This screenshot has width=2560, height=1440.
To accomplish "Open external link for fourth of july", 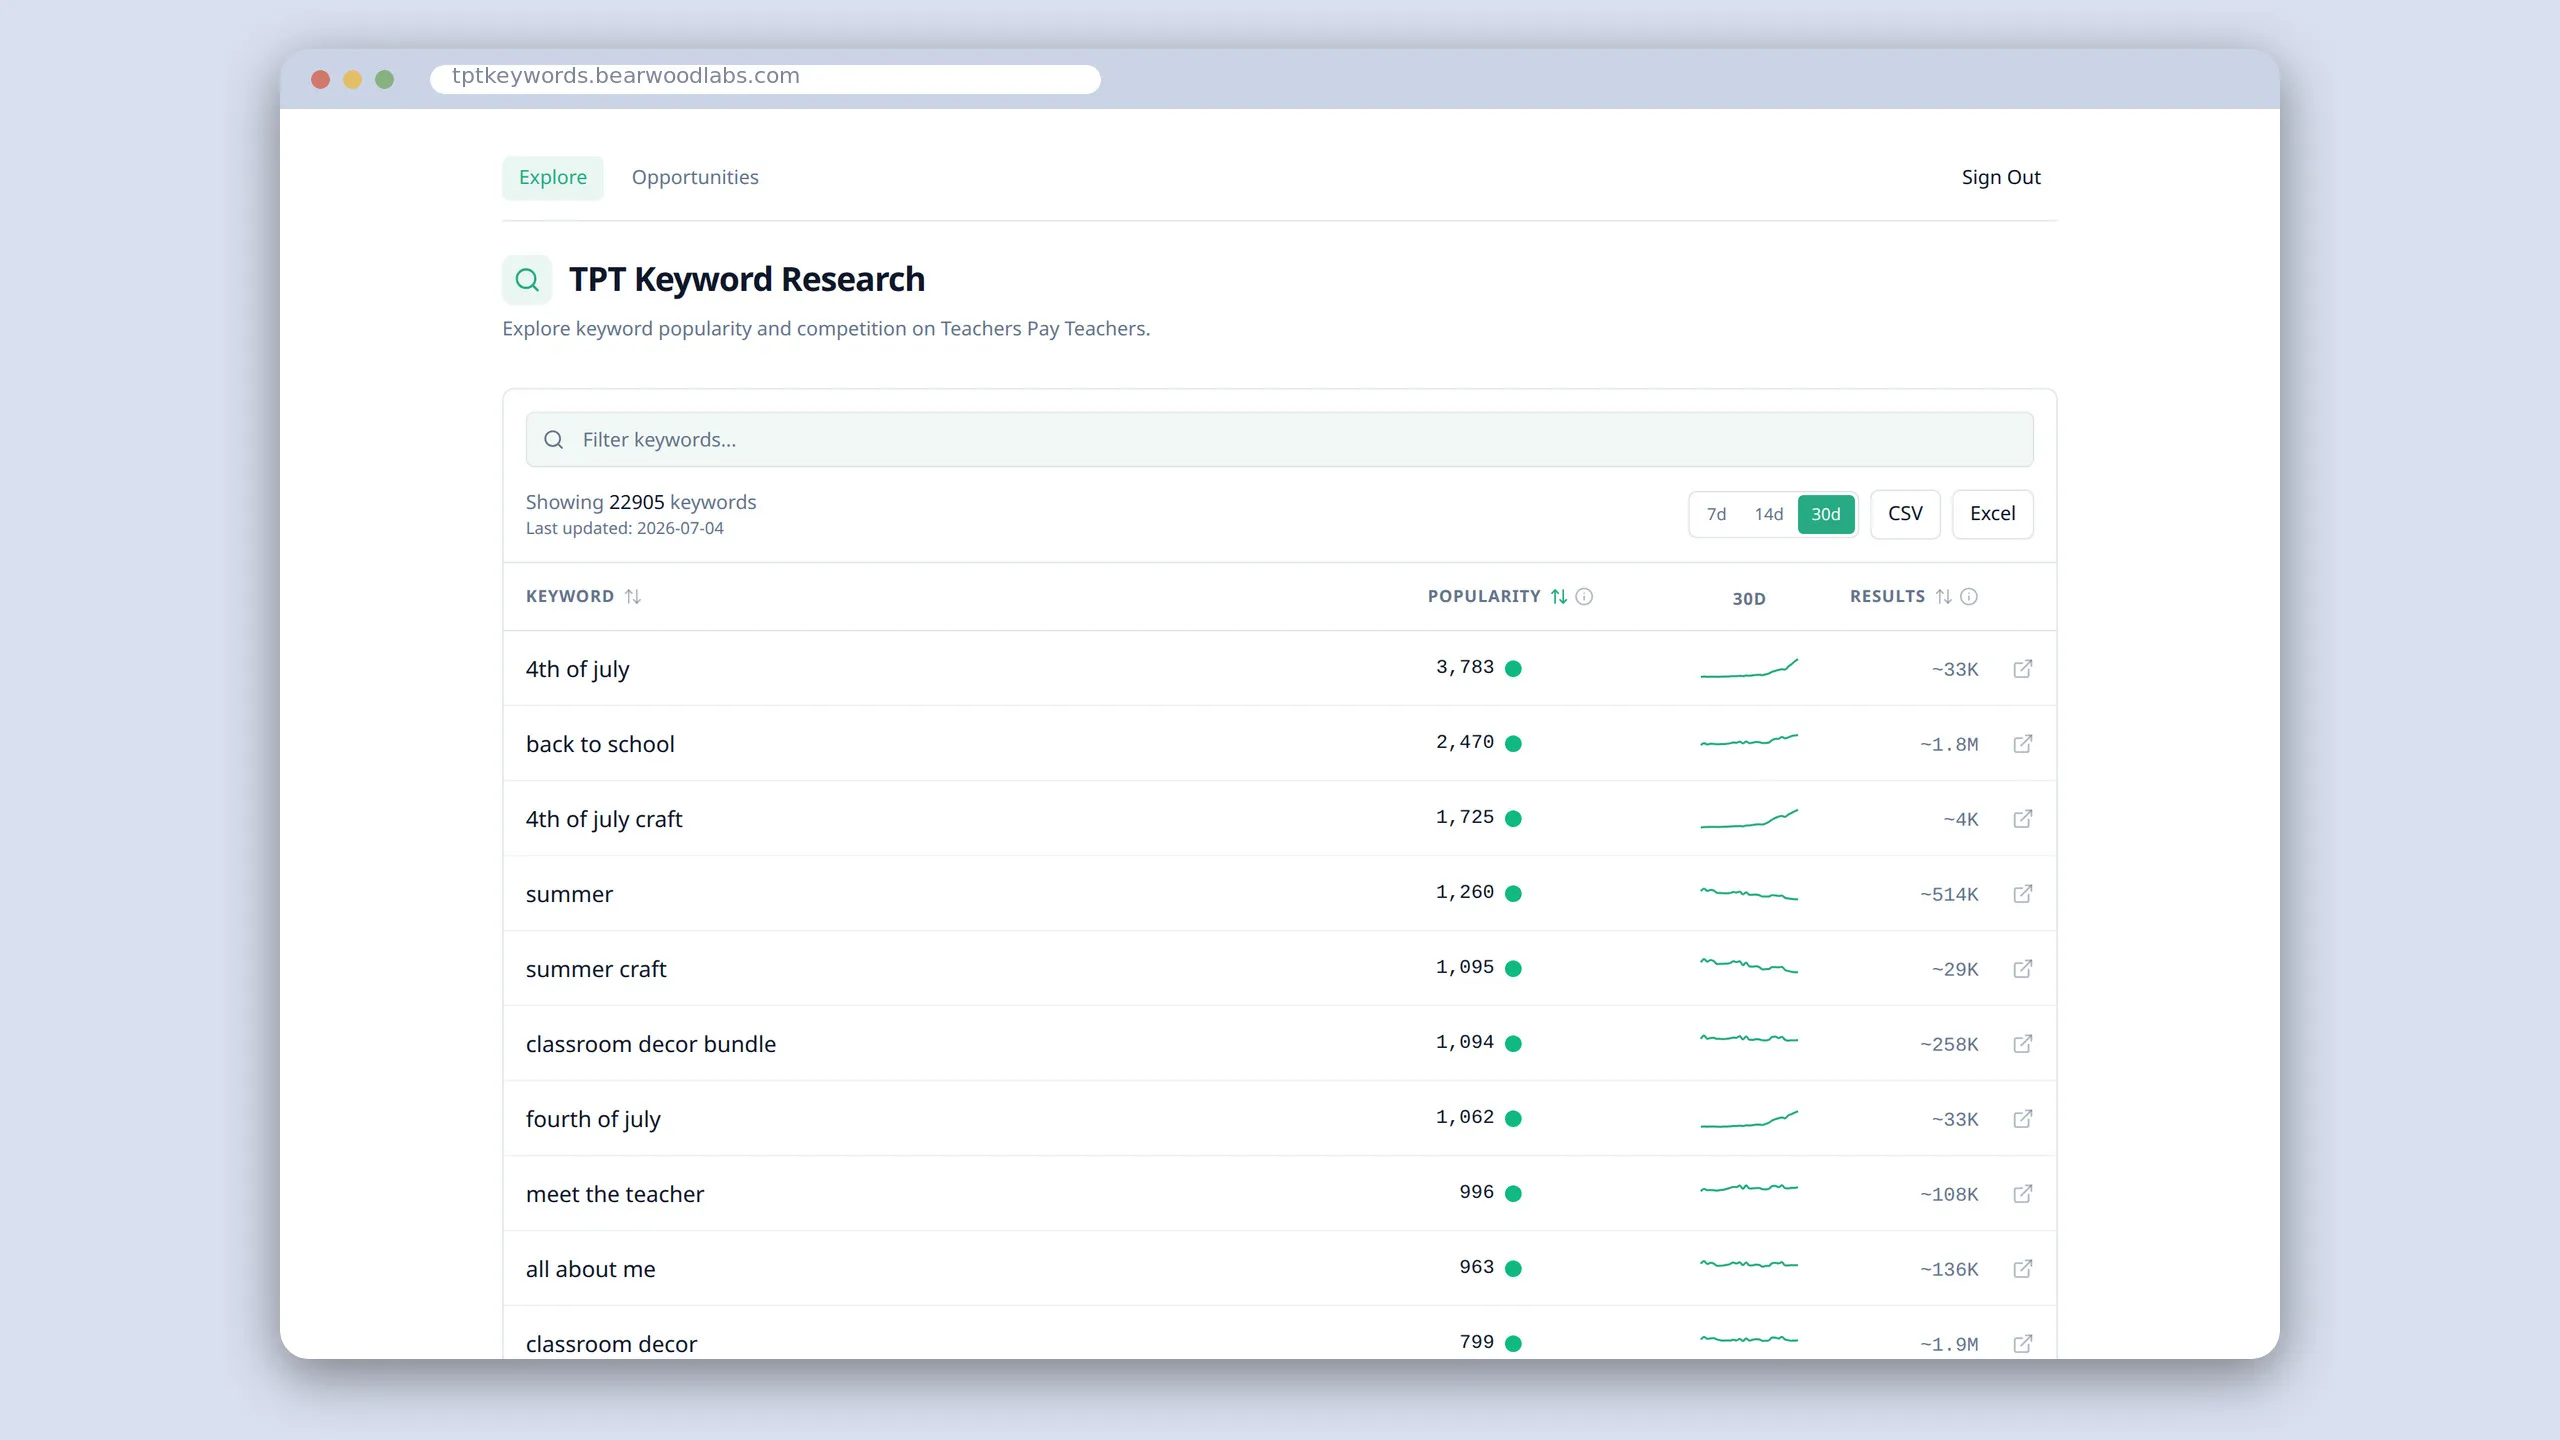I will point(2022,1119).
